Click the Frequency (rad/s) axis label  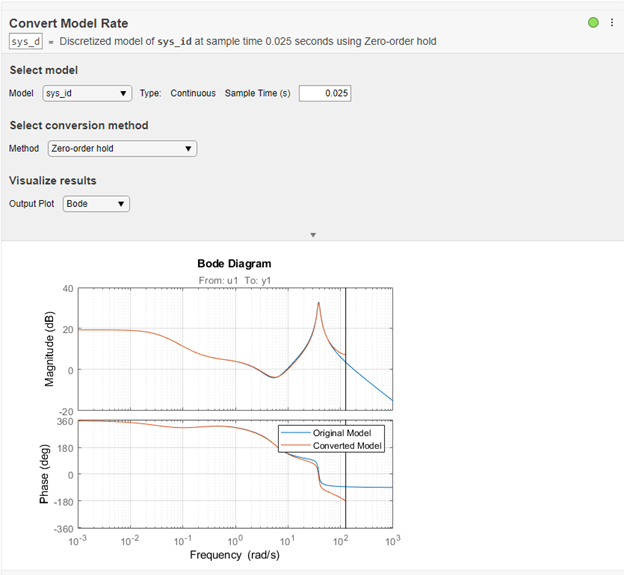(234, 554)
